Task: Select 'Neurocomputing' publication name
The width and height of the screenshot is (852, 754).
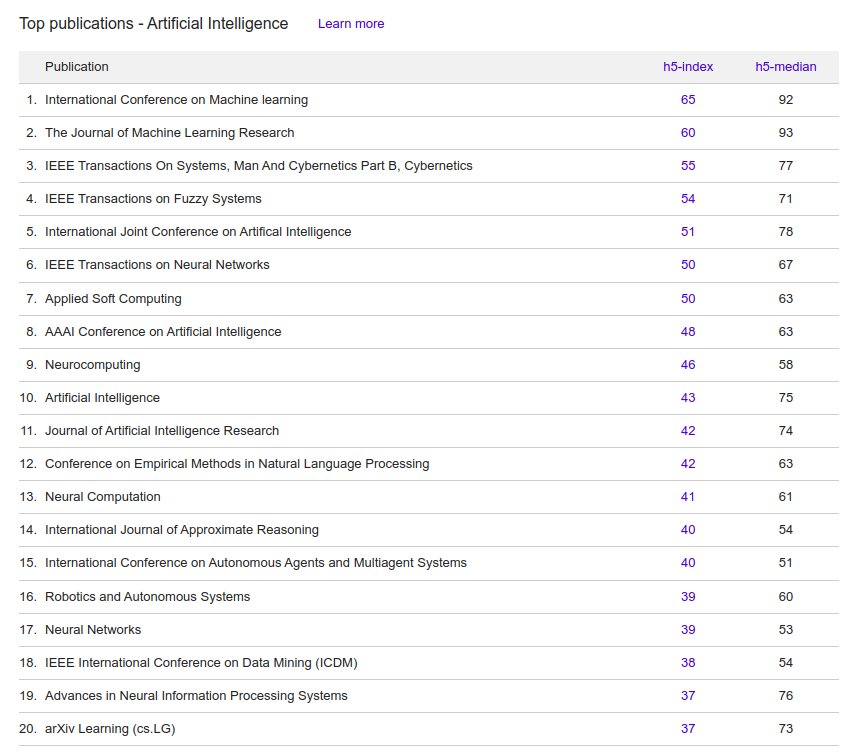Action: point(92,365)
